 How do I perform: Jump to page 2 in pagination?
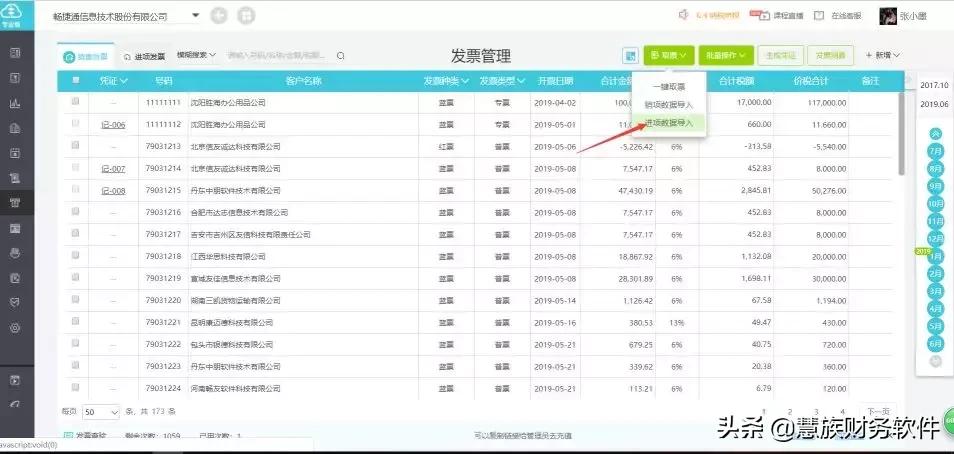tap(790, 412)
